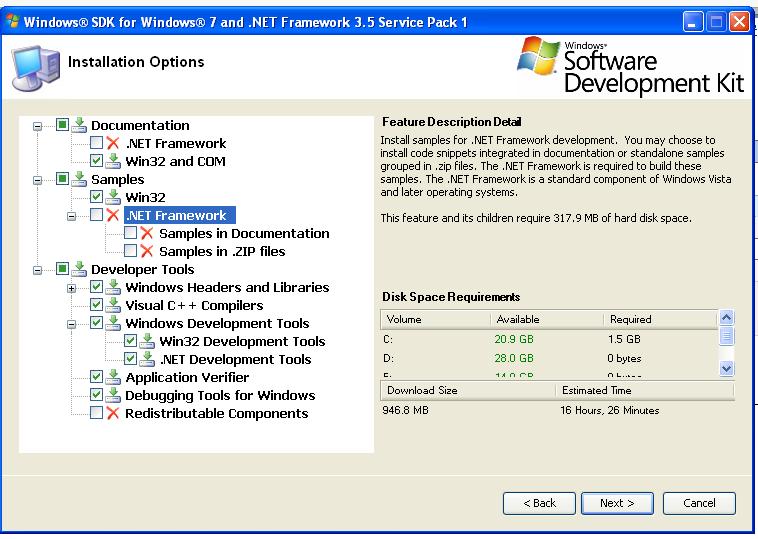Click the install icon beside Debugging Tools for Windows

tap(113, 395)
